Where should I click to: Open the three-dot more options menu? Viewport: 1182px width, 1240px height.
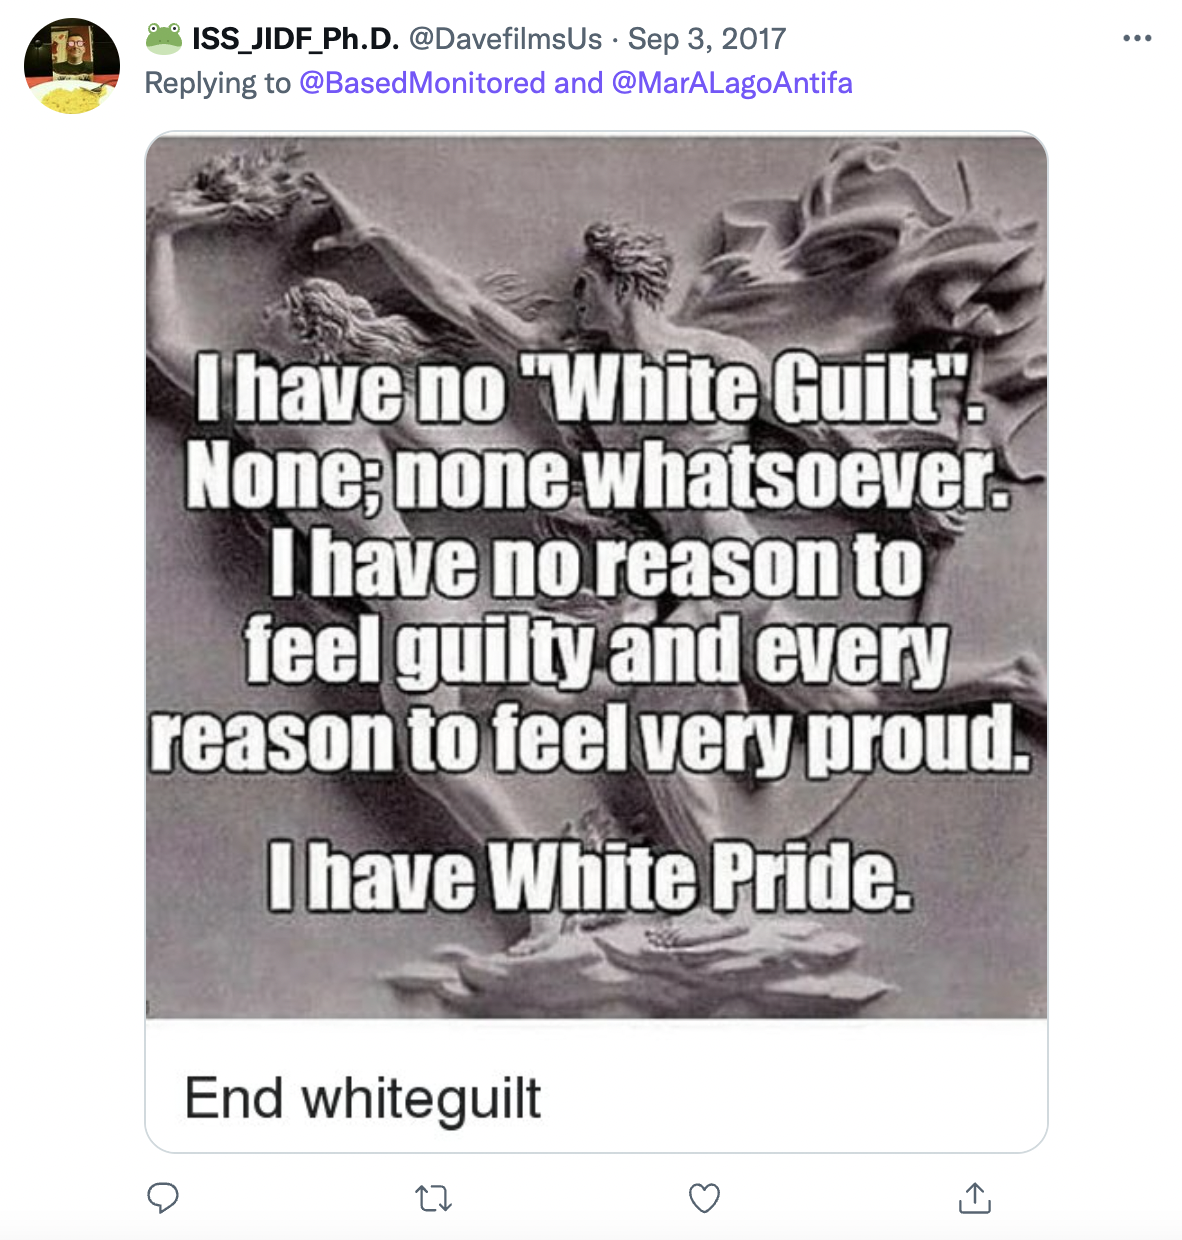[x=1137, y=38]
